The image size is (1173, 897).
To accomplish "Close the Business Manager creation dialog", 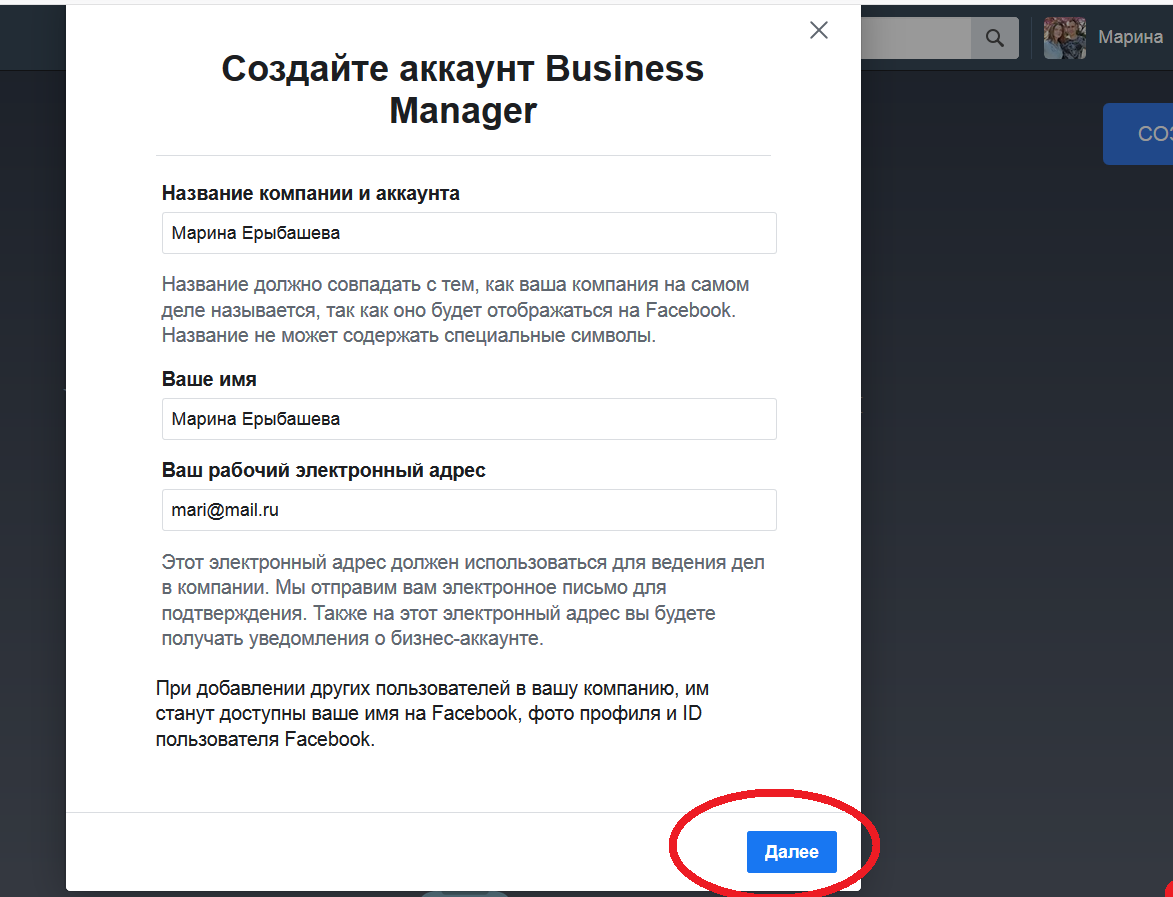I will pos(819,30).
